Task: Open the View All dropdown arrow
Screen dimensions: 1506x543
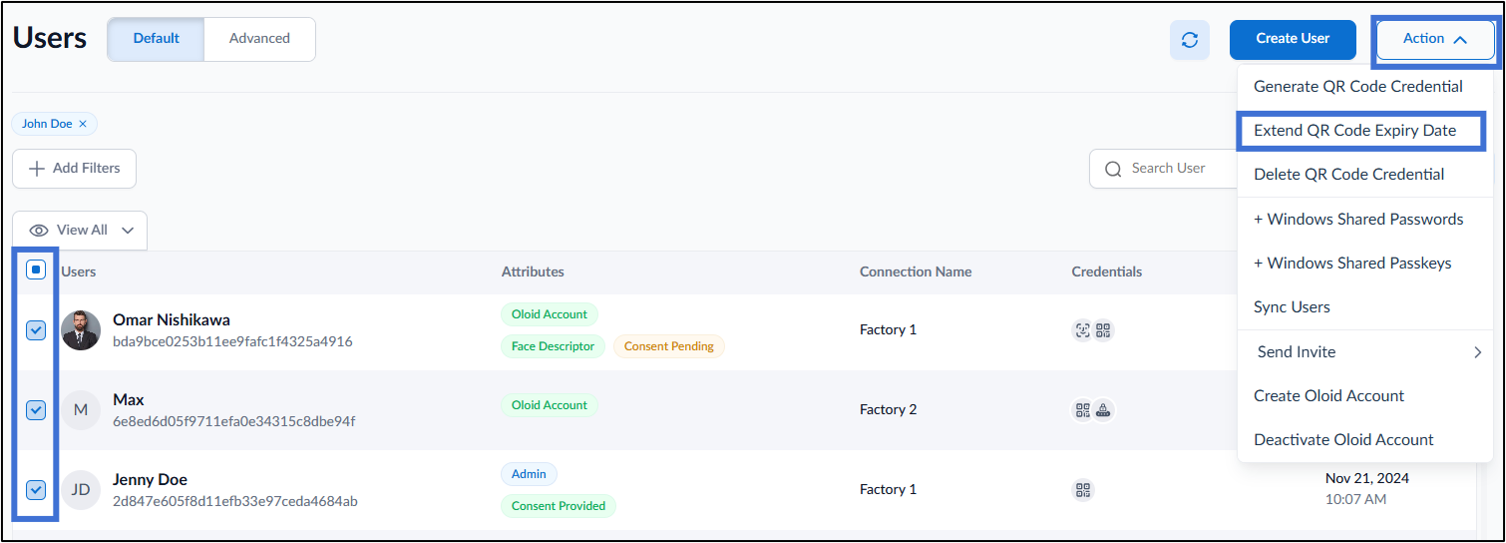Action: [x=127, y=230]
